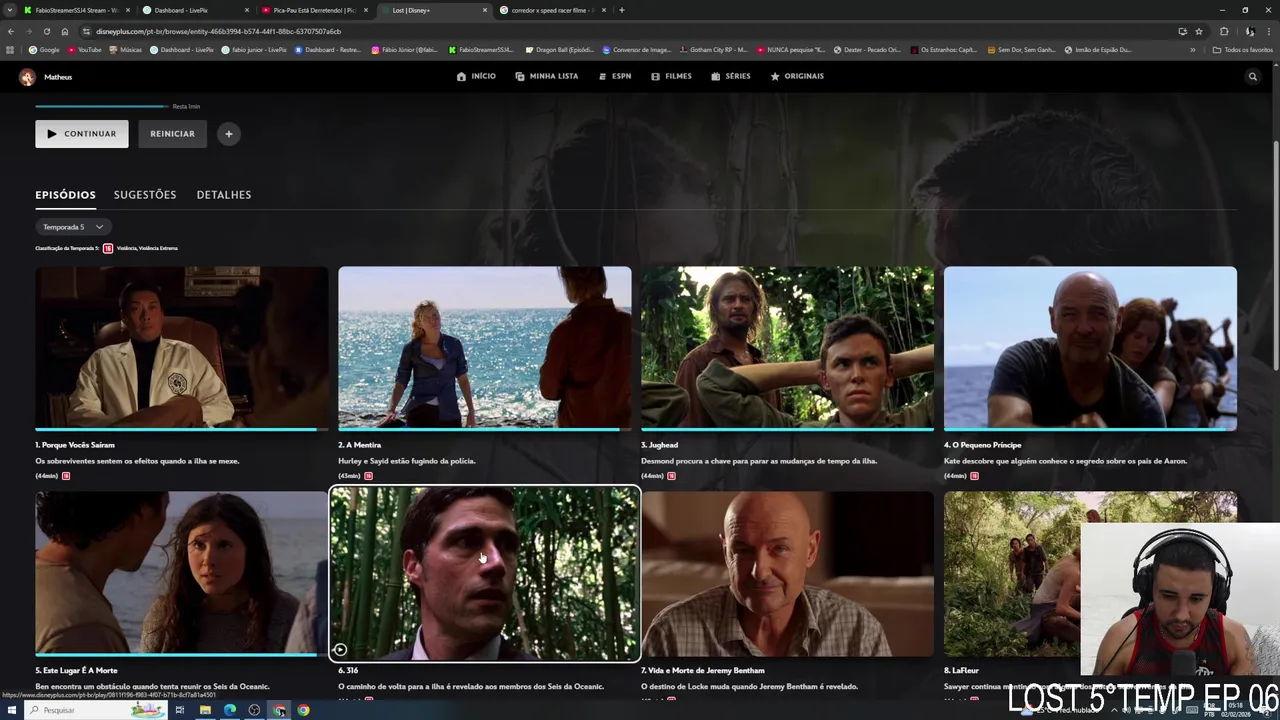Bookmark this page with the star icon
Screen dimensions: 1280x720
[1199, 31]
